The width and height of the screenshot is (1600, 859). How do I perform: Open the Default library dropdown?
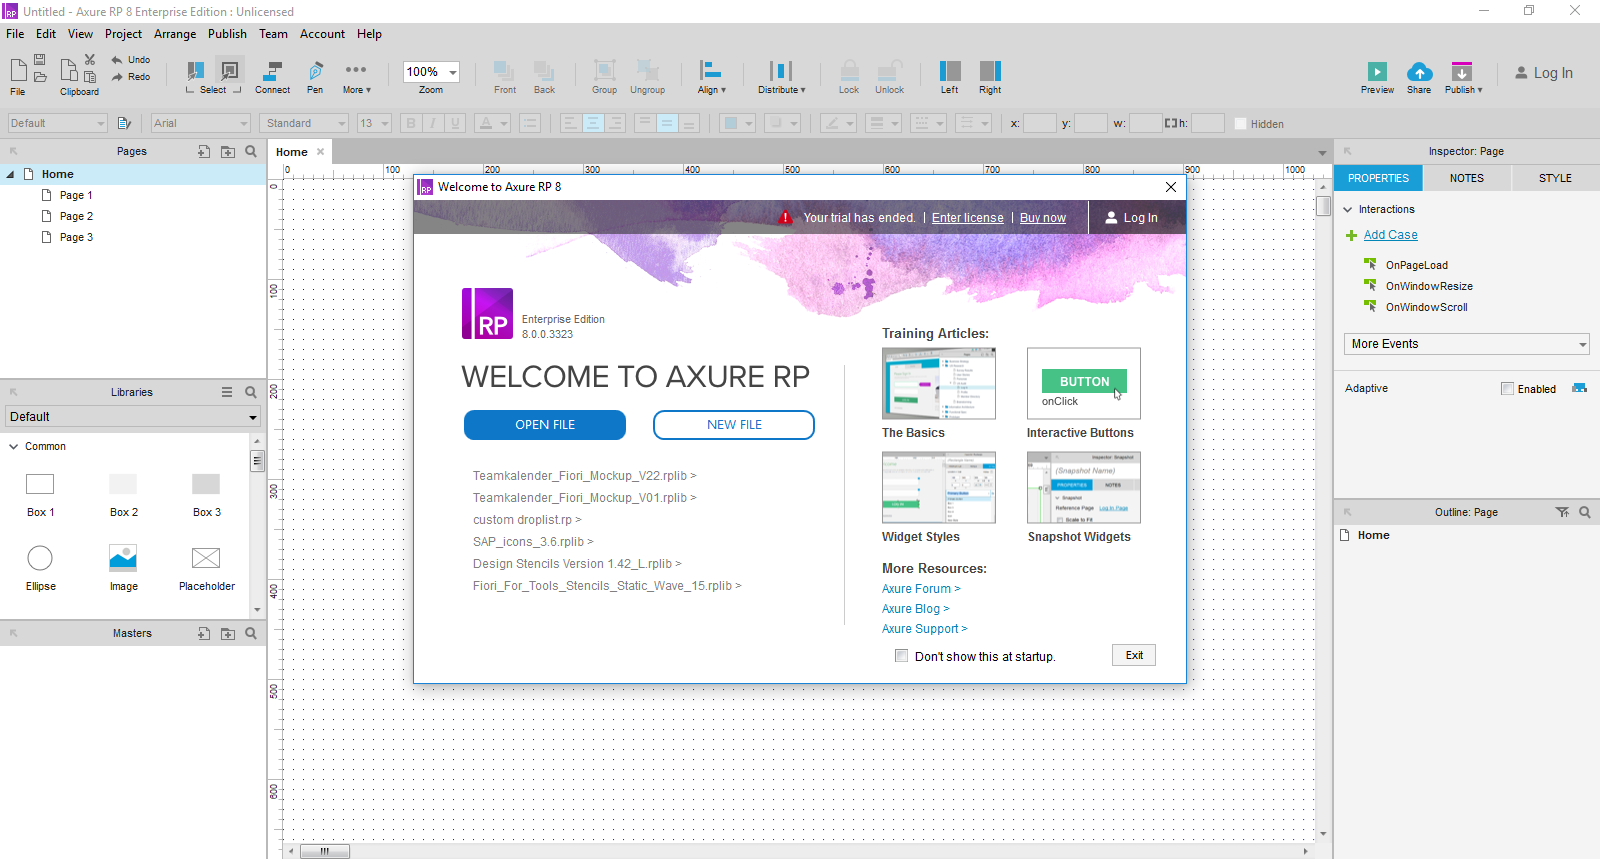click(133, 417)
